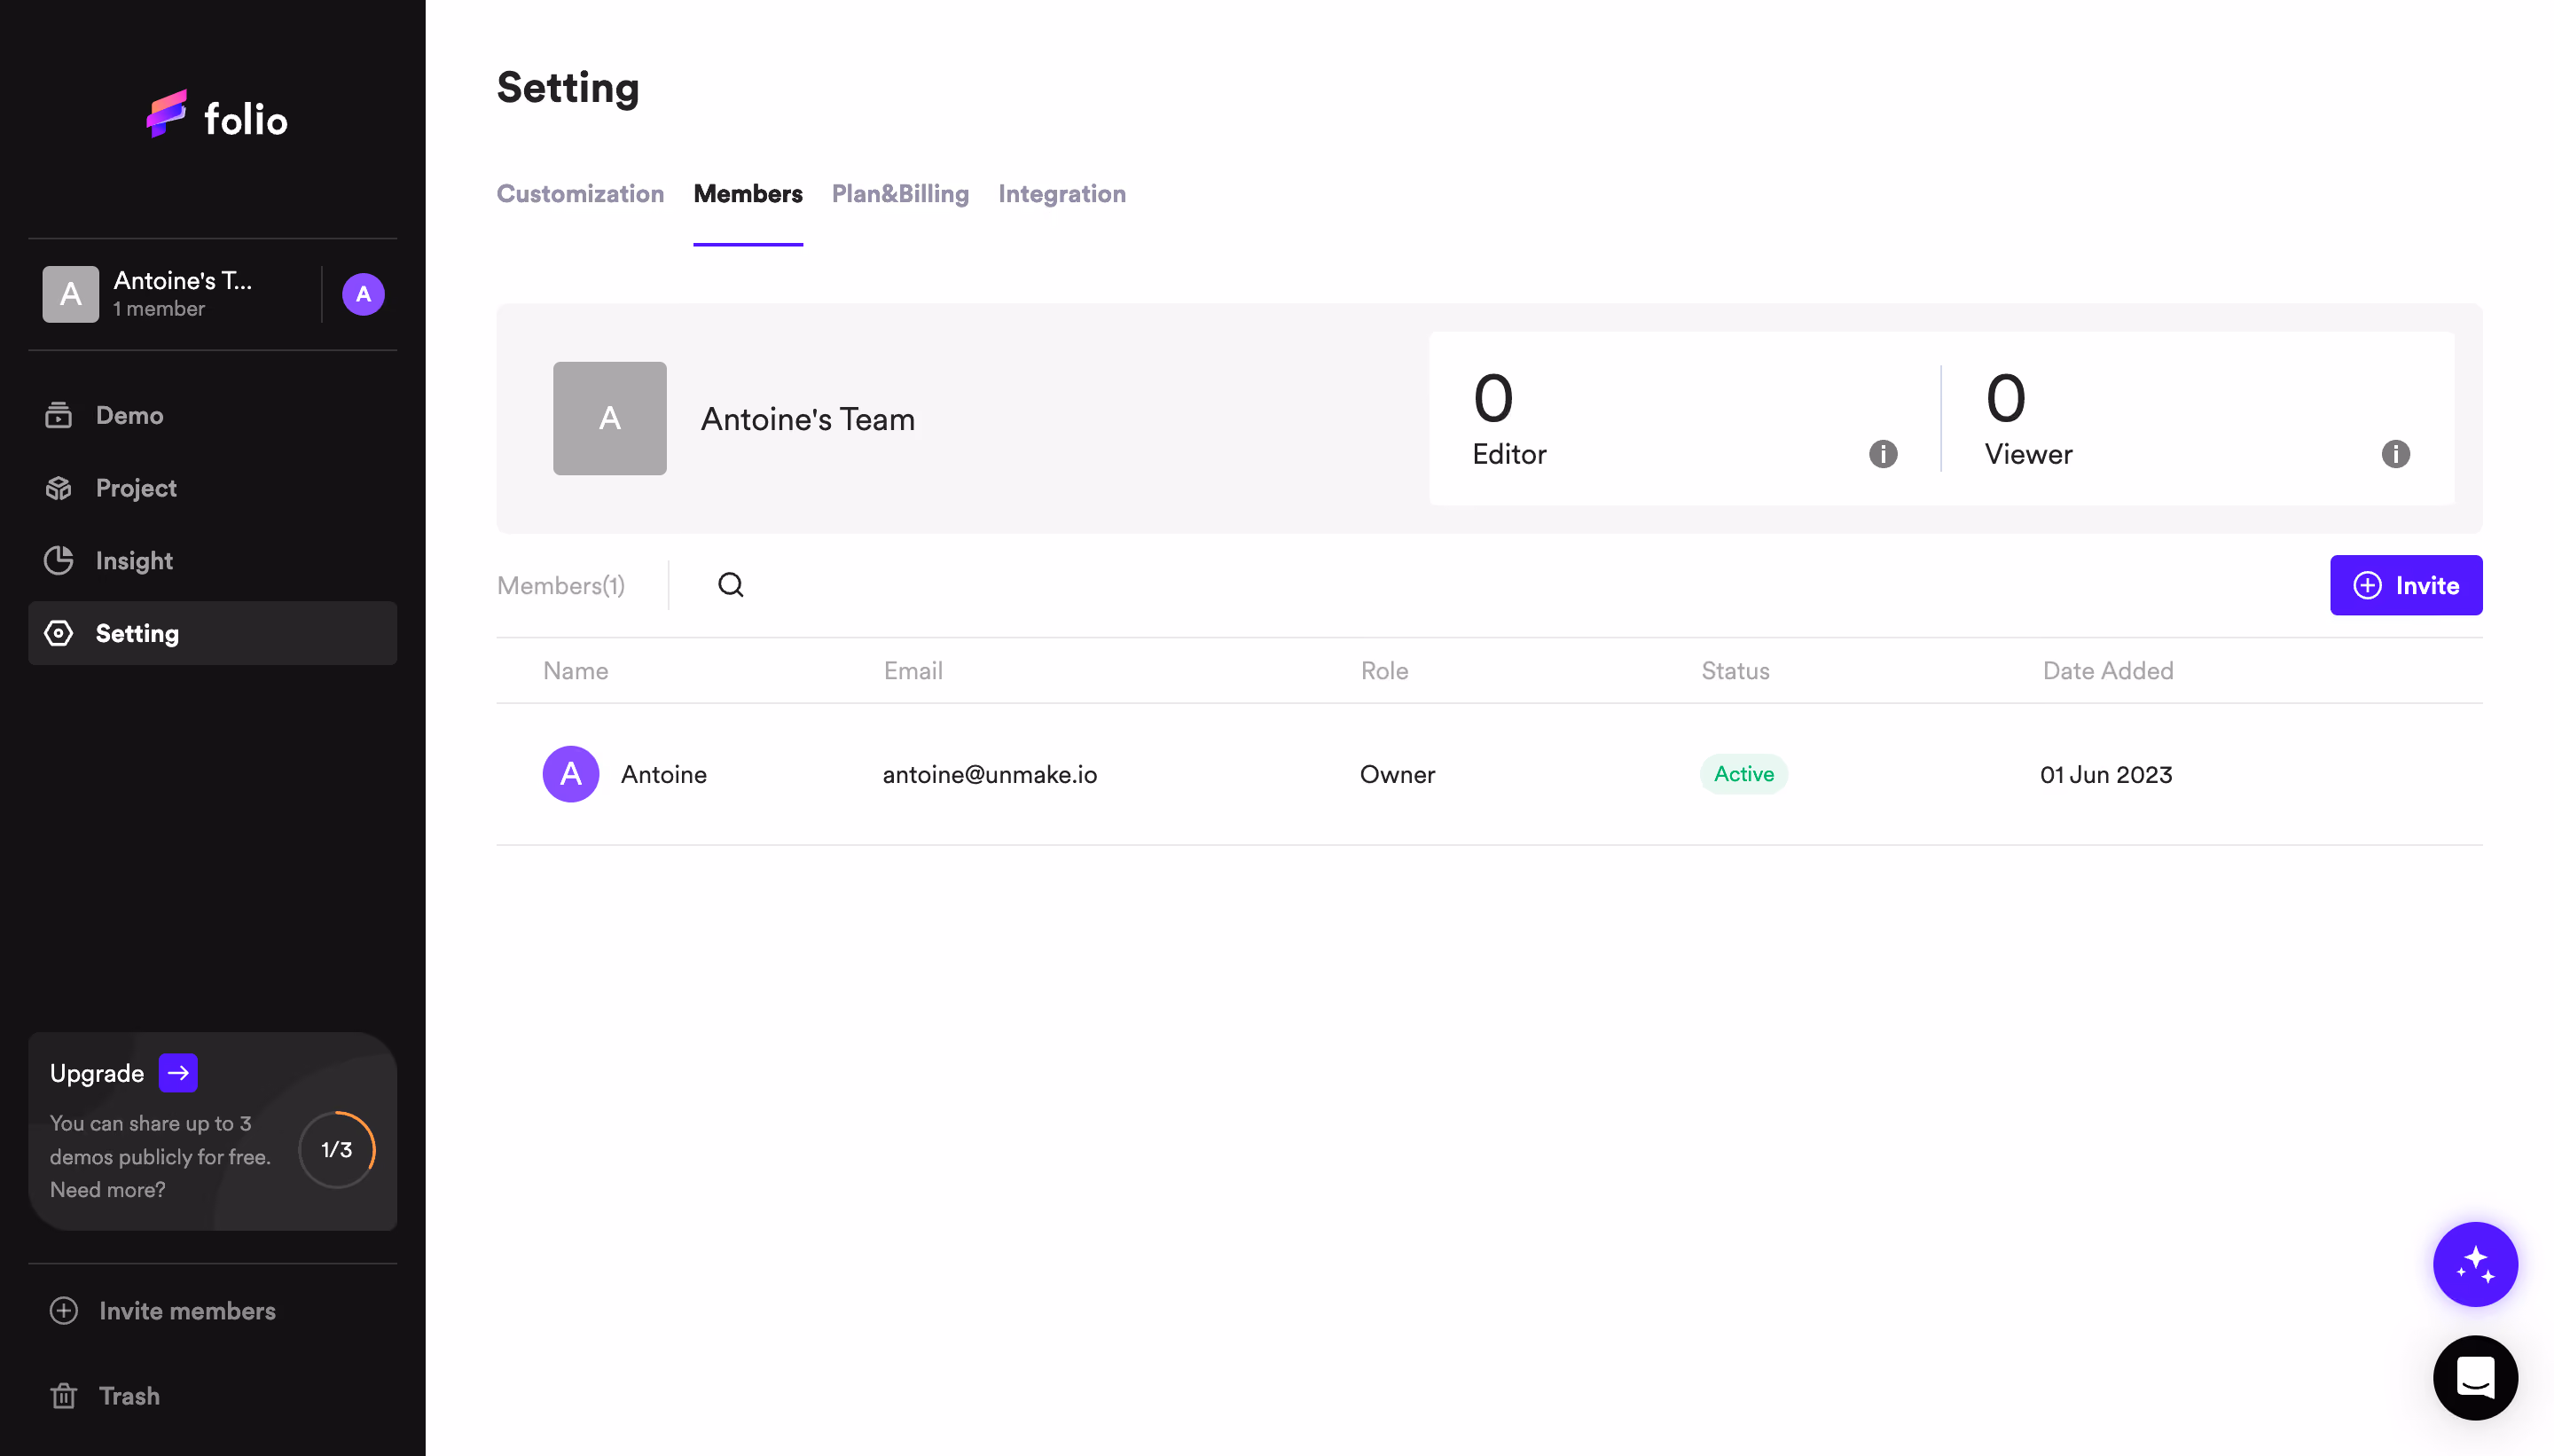Click the Project cube icon
The height and width of the screenshot is (1456, 2554).
(59, 488)
